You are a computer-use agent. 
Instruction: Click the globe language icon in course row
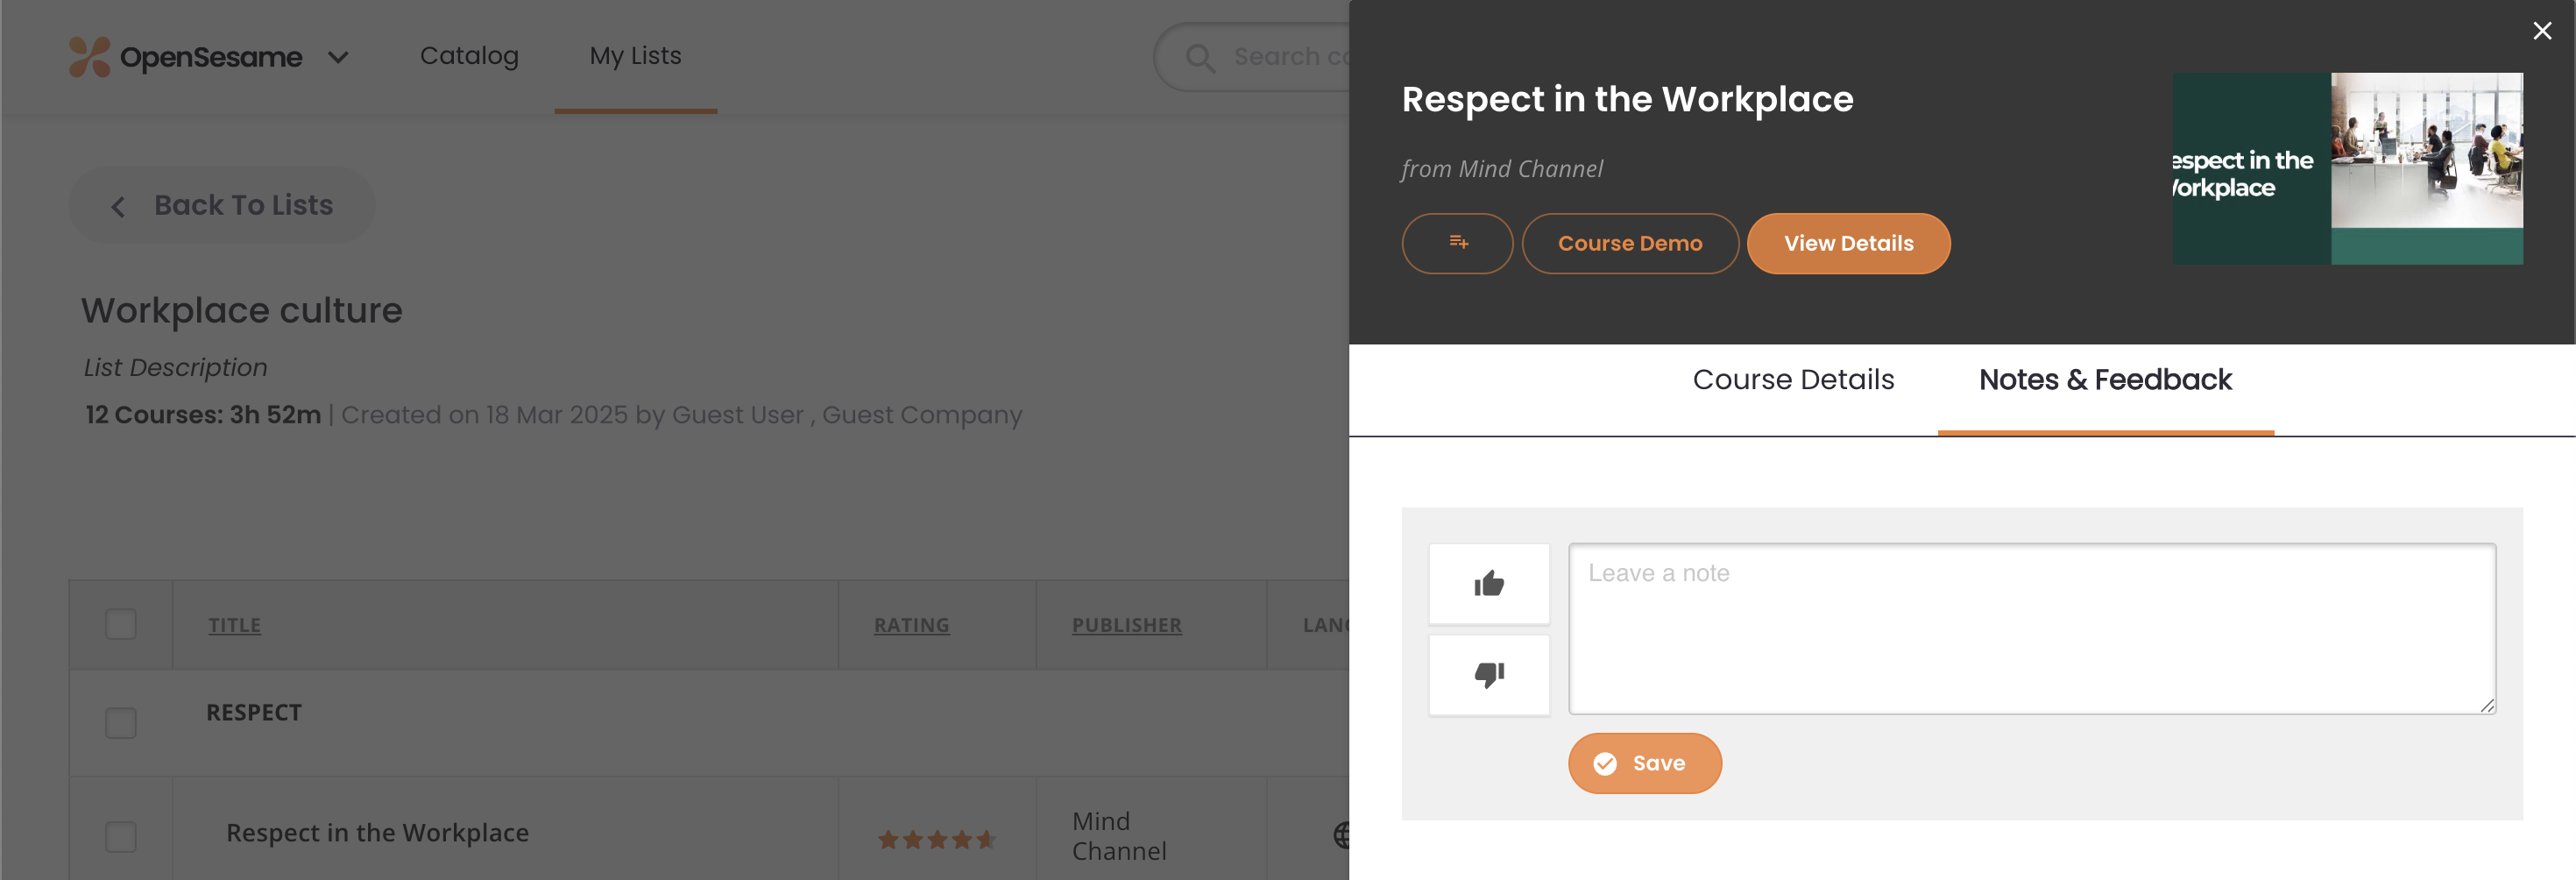(1341, 835)
